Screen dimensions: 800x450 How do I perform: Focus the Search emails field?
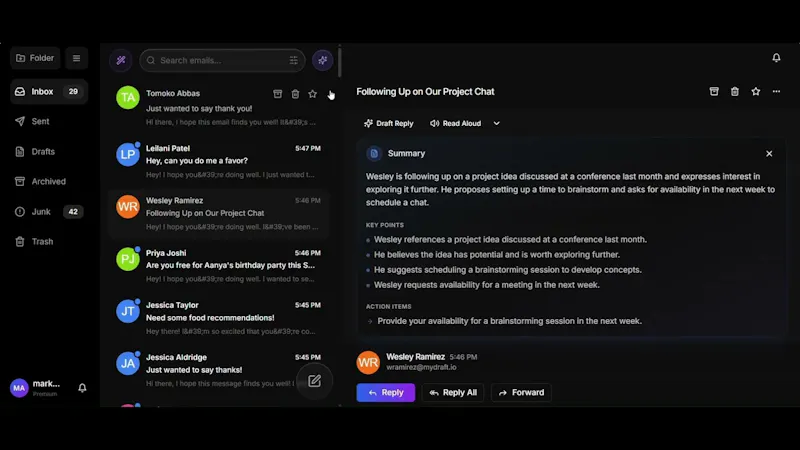(x=222, y=60)
